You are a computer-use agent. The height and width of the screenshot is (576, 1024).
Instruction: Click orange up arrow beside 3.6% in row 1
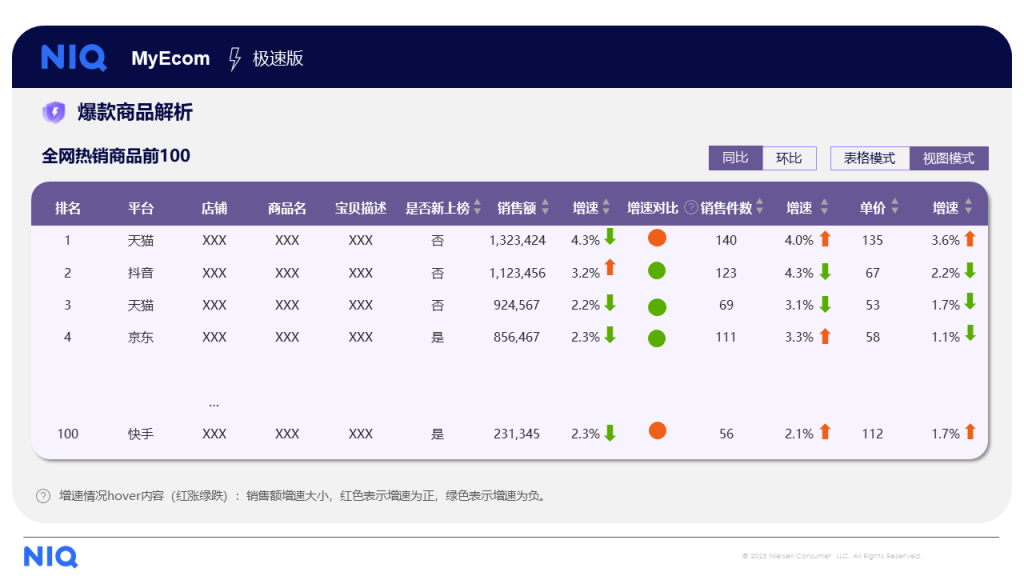tap(970, 239)
